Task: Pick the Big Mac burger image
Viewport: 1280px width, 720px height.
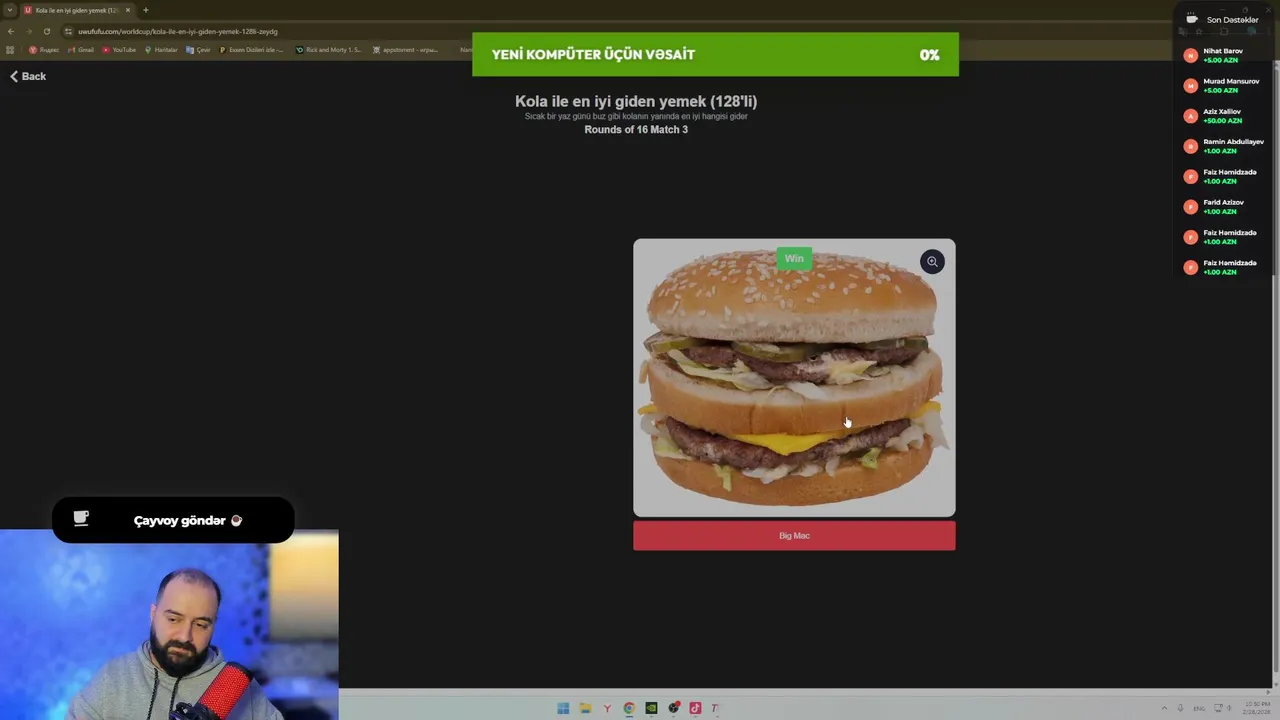Action: point(794,378)
